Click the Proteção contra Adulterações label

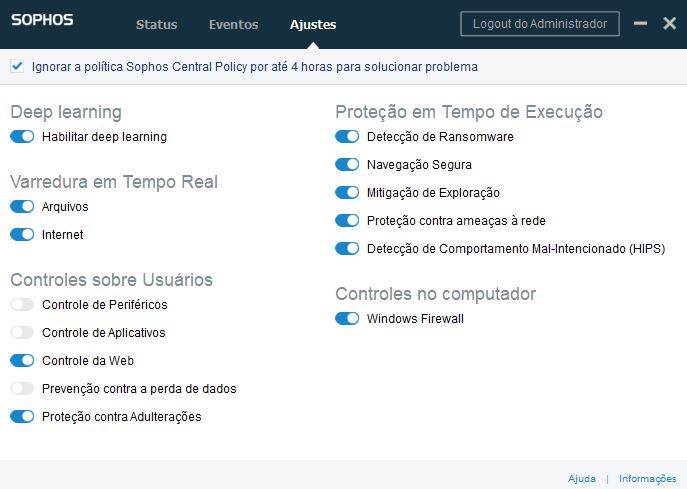(x=122, y=417)
